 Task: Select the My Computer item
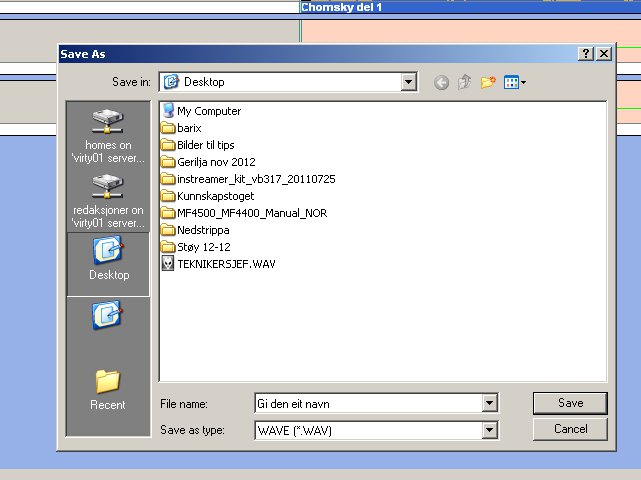(202, 111)
